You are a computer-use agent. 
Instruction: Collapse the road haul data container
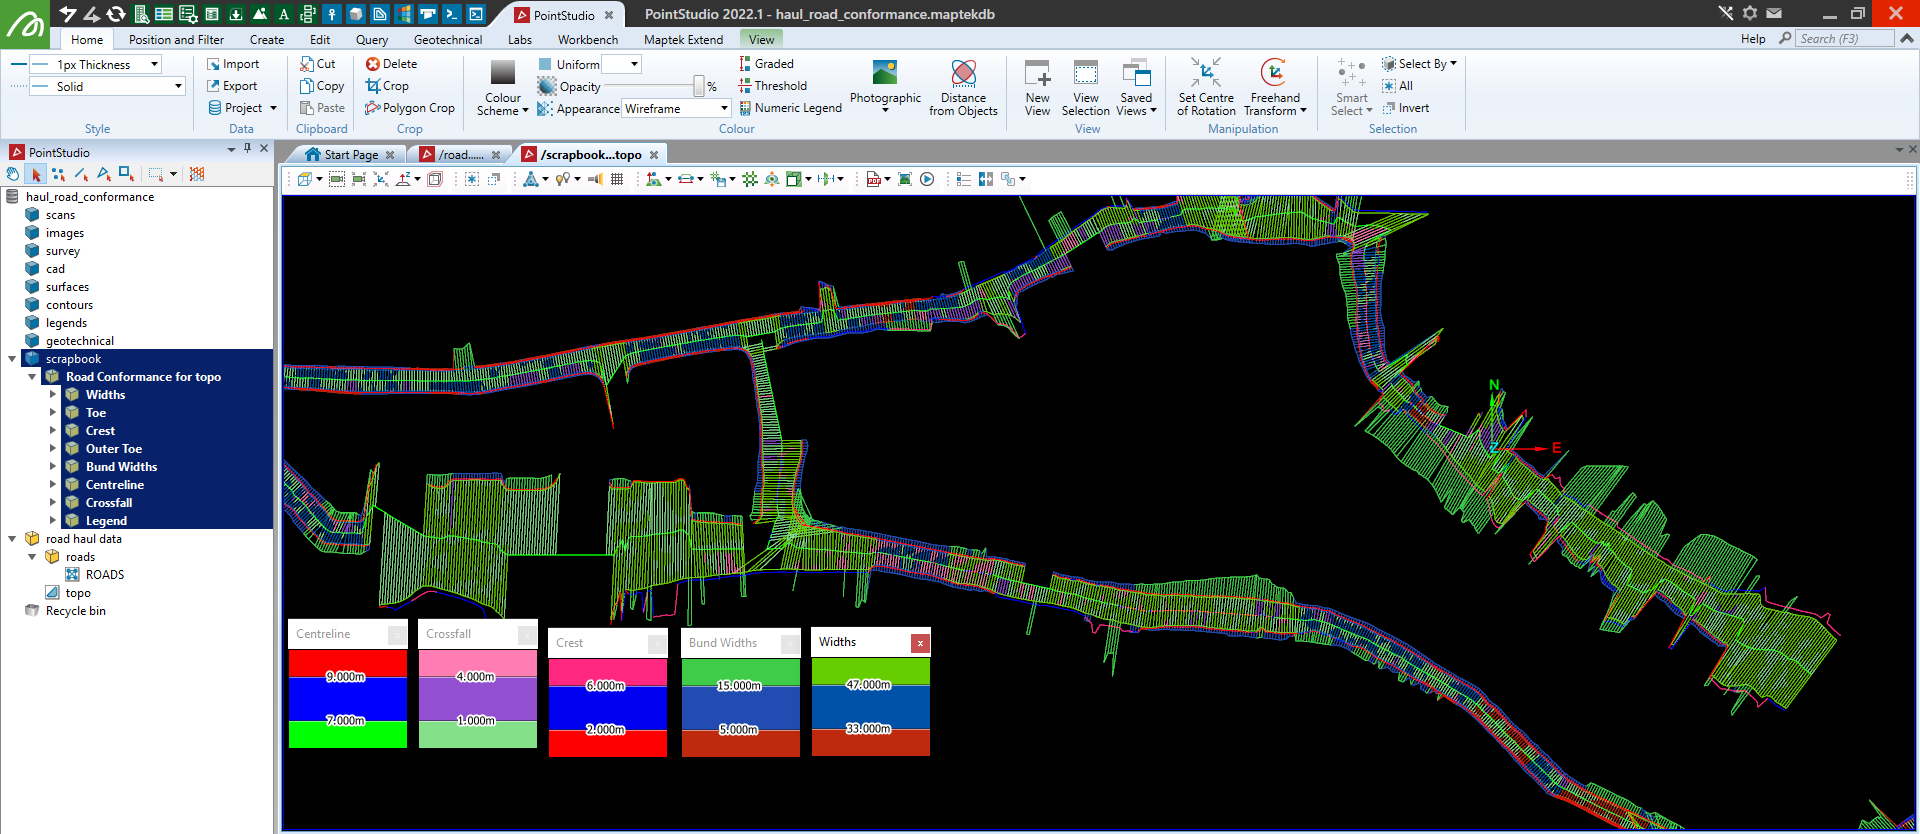tap(12, 539)
